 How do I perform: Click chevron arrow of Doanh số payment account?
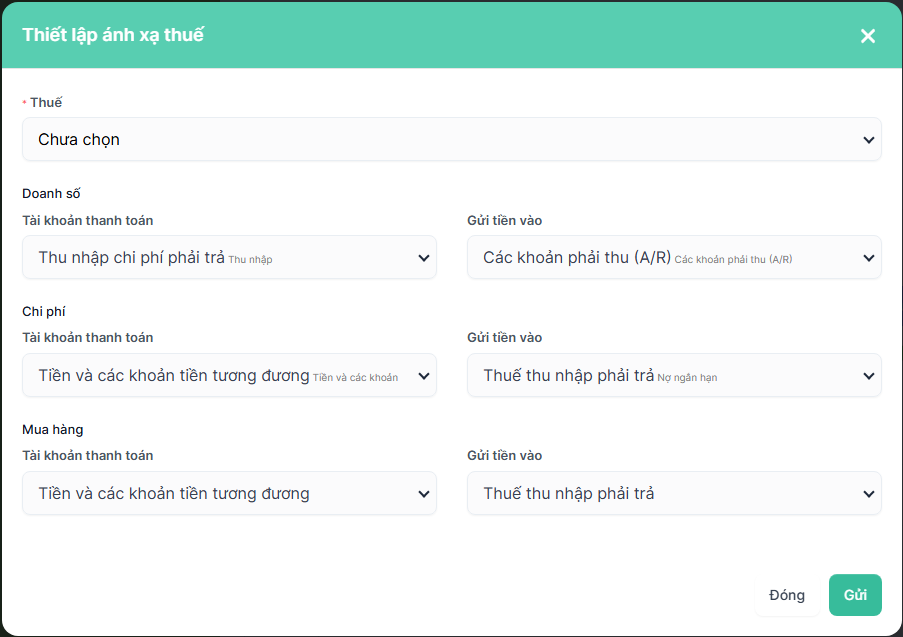point(423,258)
